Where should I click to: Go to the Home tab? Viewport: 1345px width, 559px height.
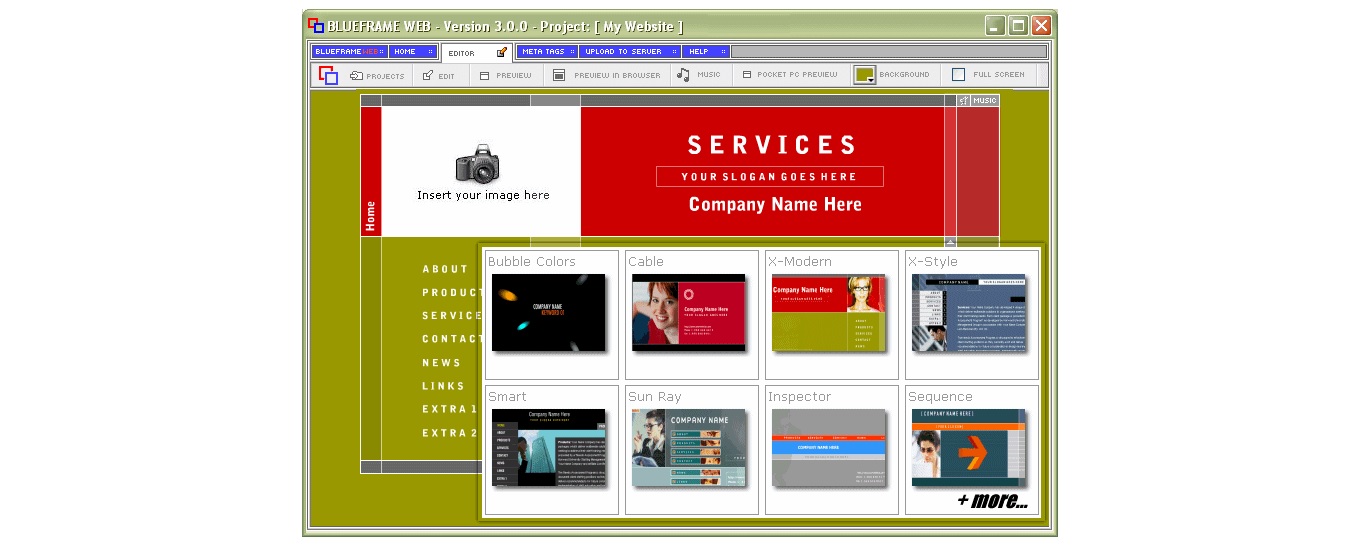coord(413,51)
